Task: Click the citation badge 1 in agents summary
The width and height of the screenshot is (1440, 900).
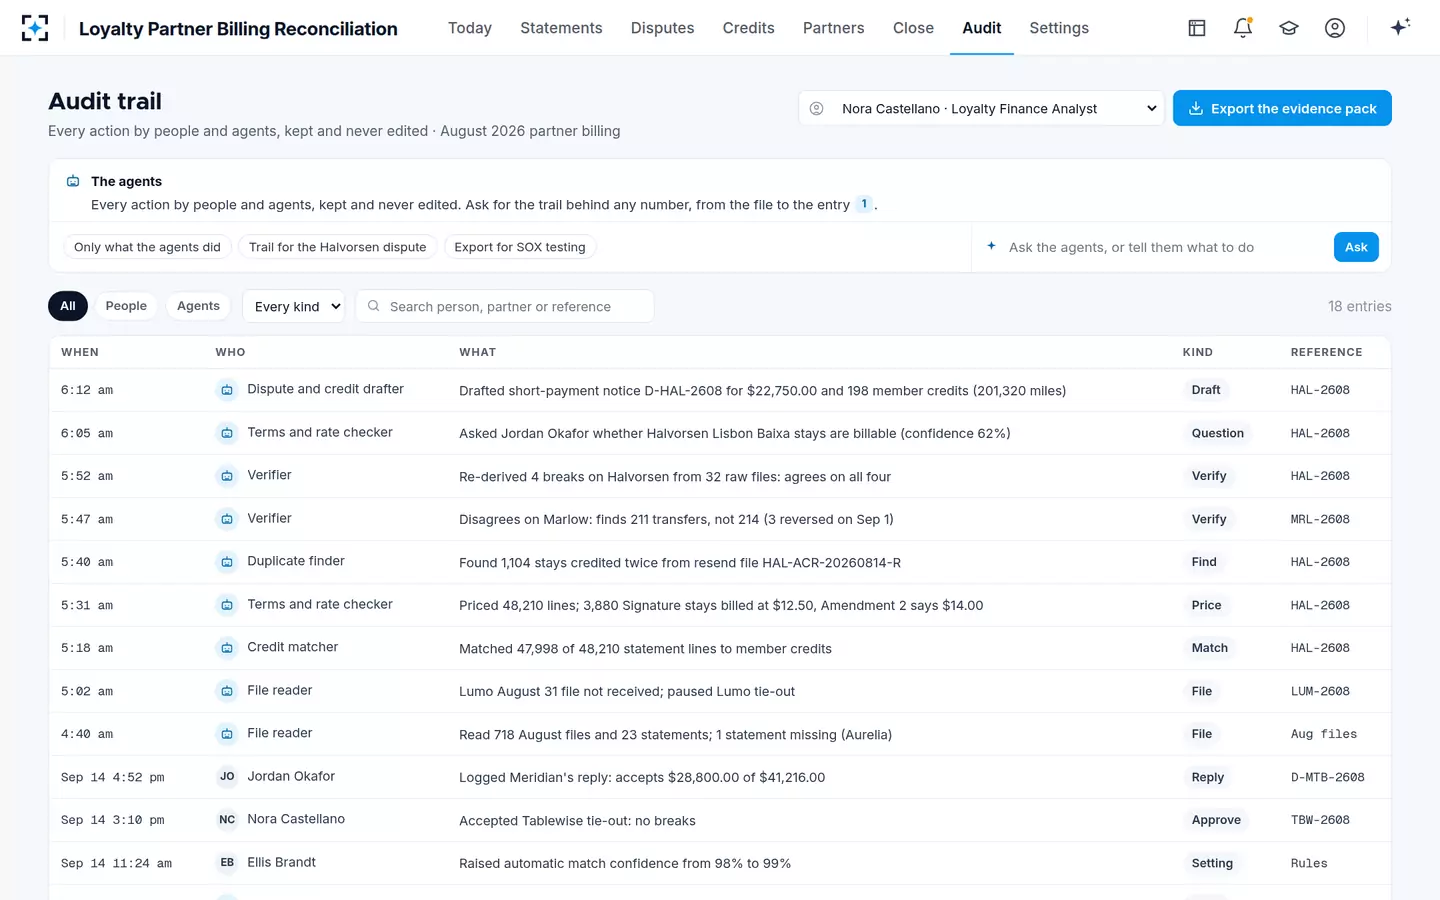Action: coord(864,204)
